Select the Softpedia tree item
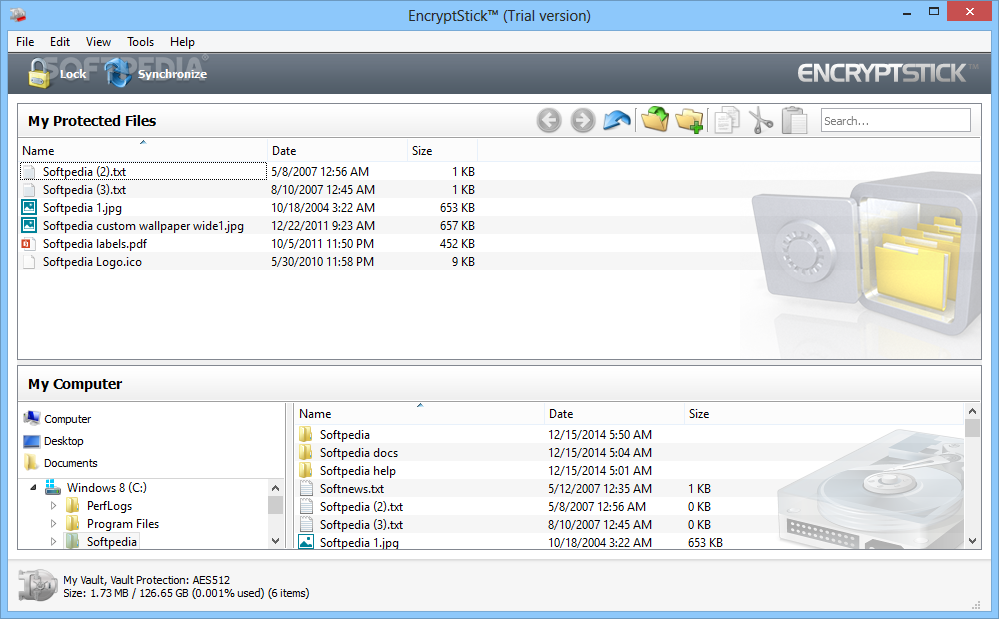 pos(111,541)
